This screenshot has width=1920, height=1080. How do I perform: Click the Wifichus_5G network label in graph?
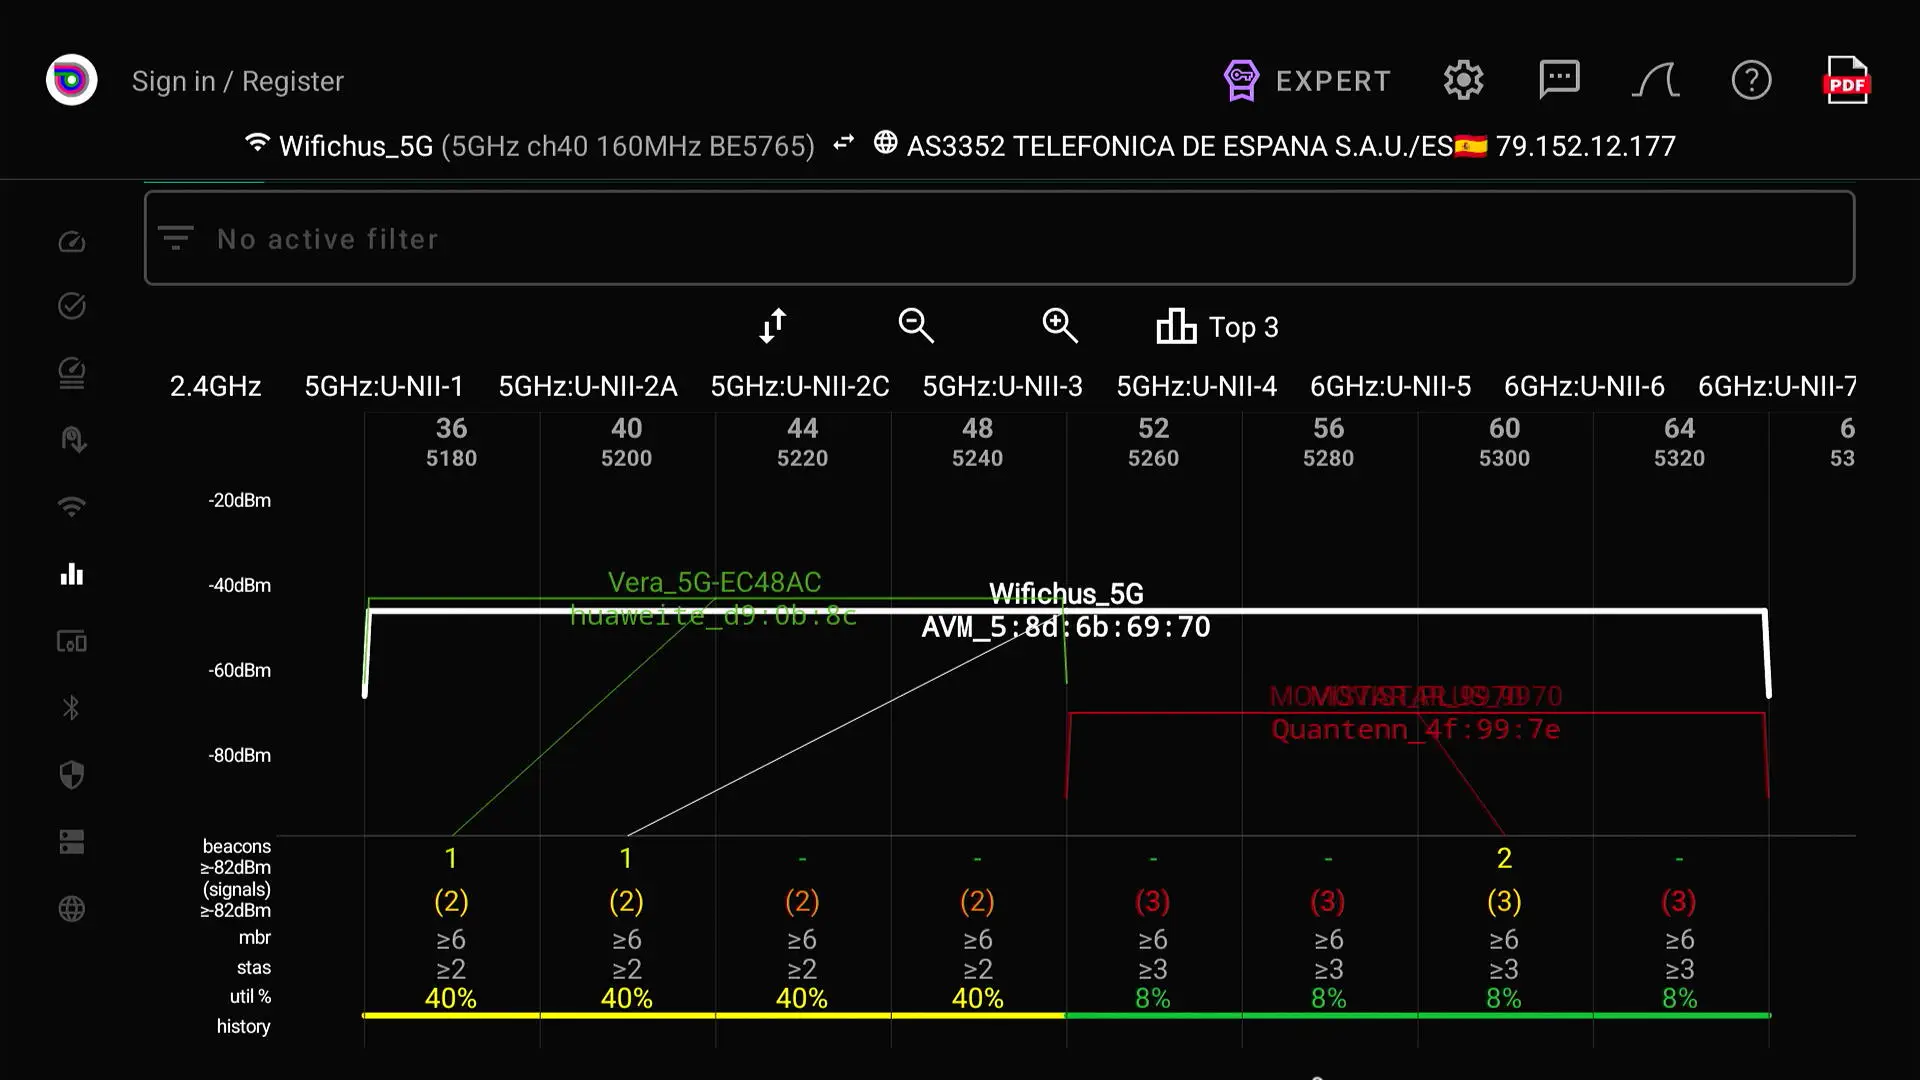(x=1066, y=594)
